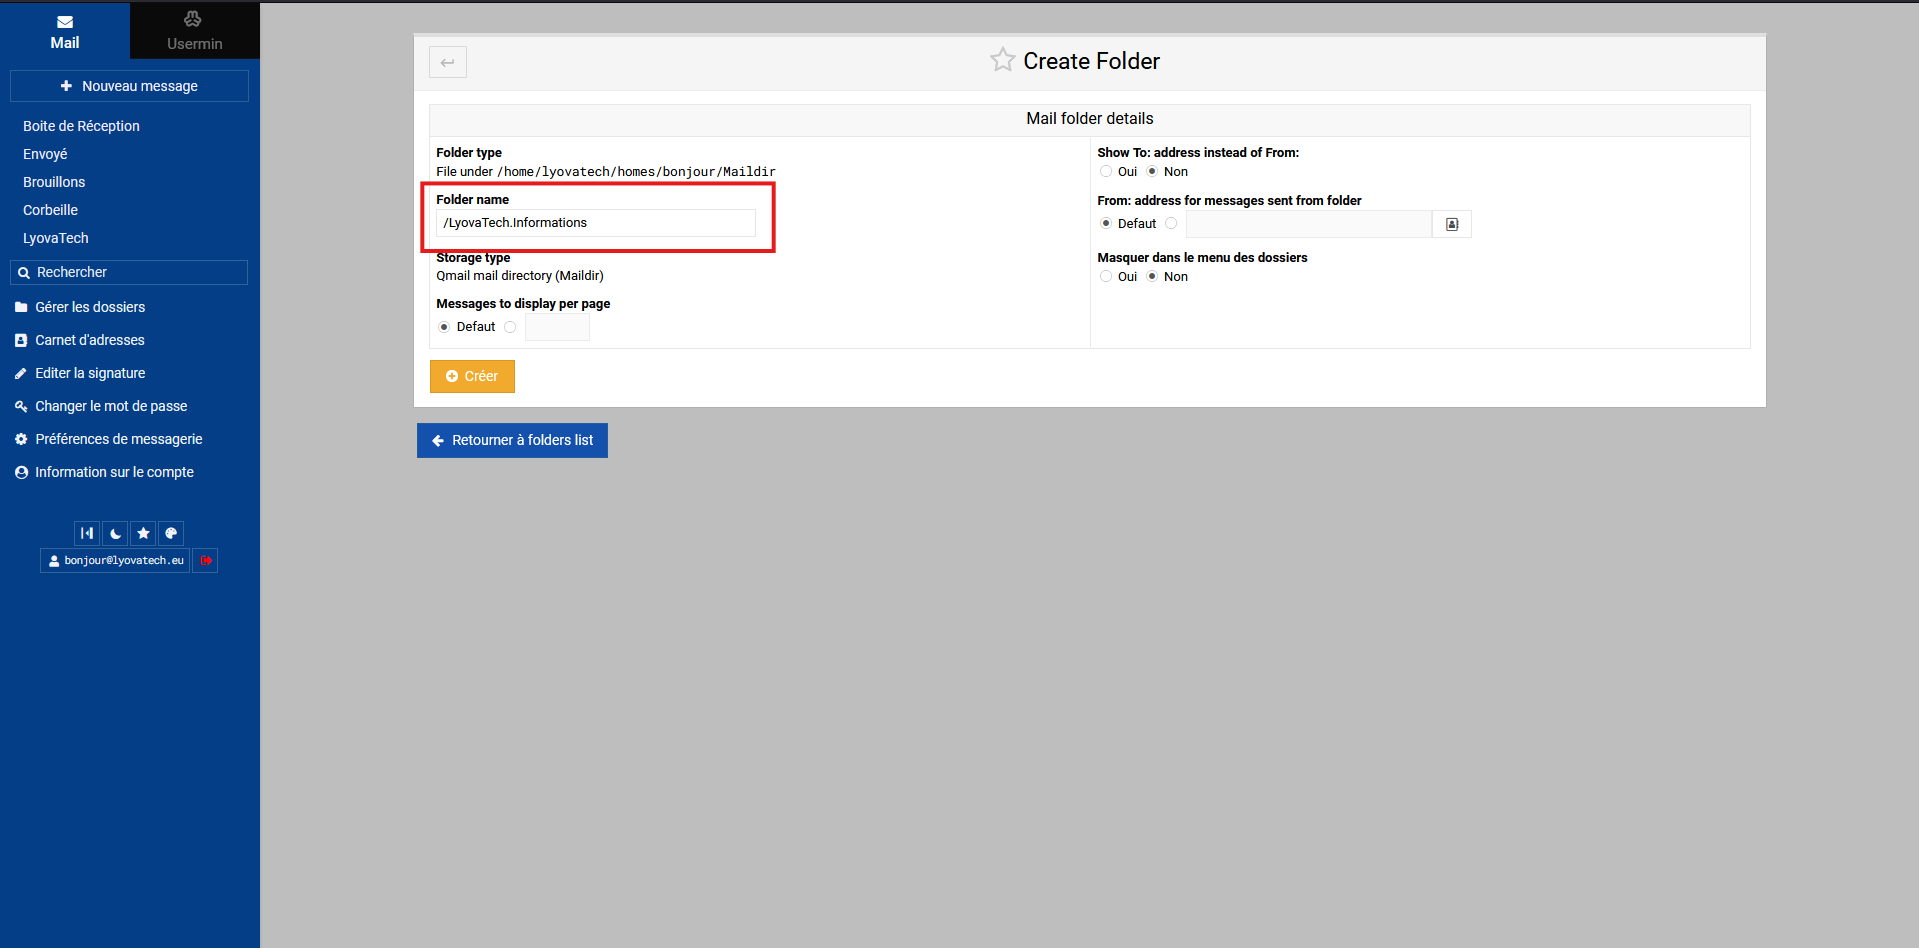Open theme configuration via the palette icon

tap(171, 533)
